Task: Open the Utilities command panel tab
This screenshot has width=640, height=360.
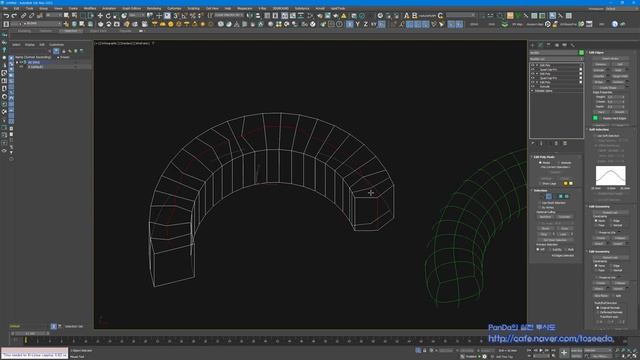Action: (x=573, y=45)
